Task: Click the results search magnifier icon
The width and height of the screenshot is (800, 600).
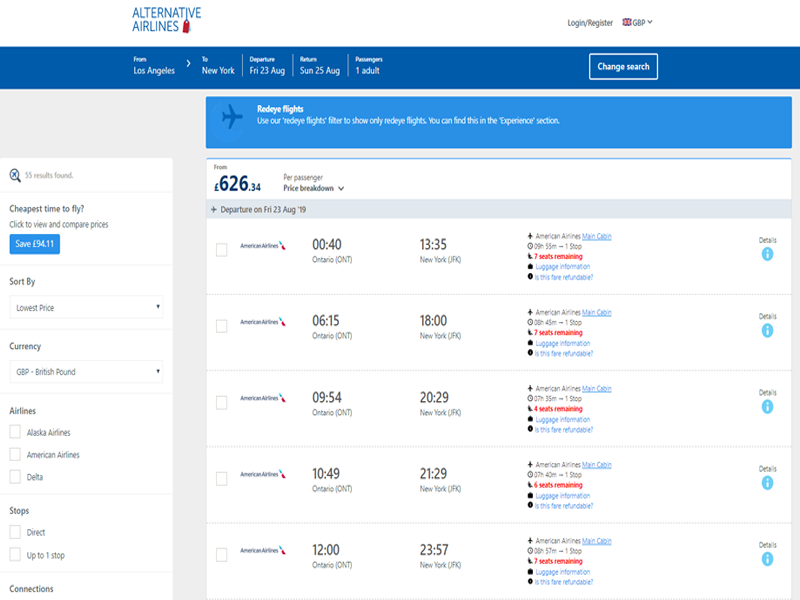Action: pyautogui.click(x=15, y=176)
